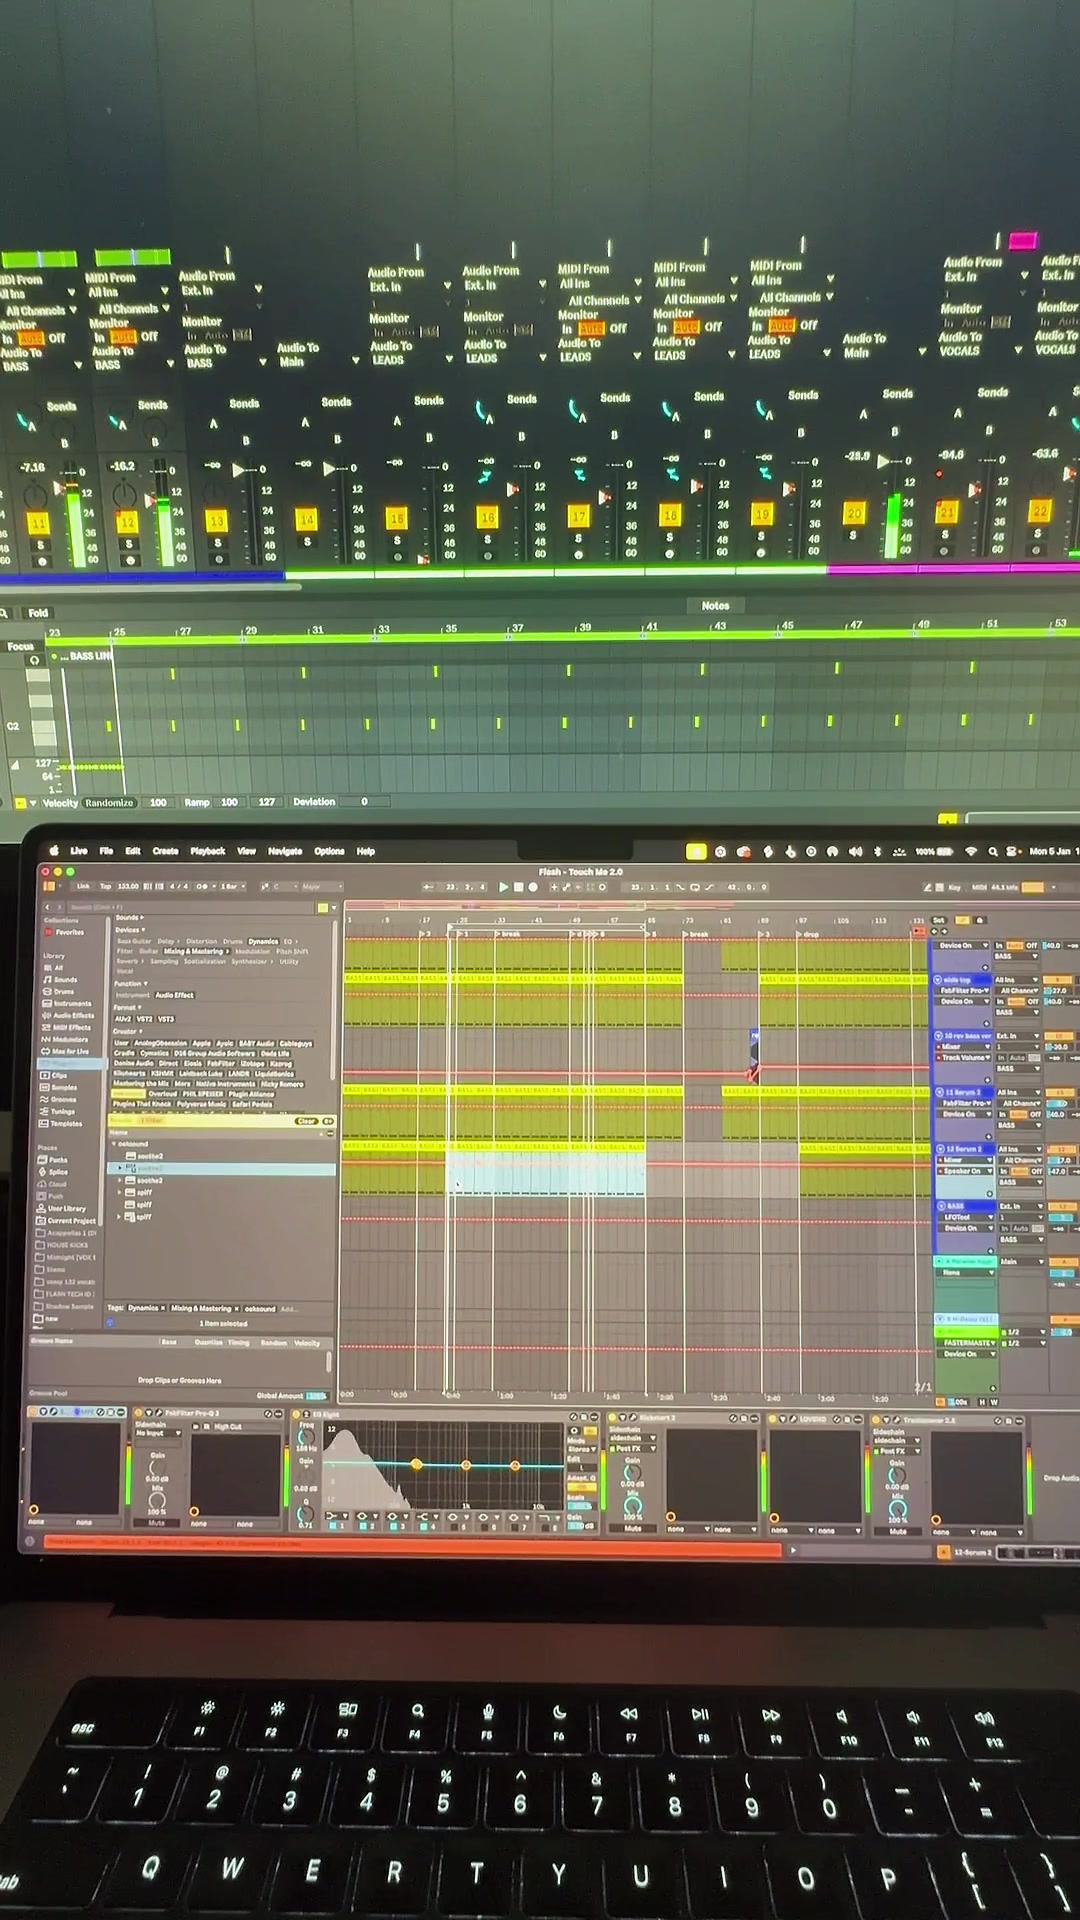
Task: Jump to the 'drop' locator in arrangement
Action: pos(809,933)
